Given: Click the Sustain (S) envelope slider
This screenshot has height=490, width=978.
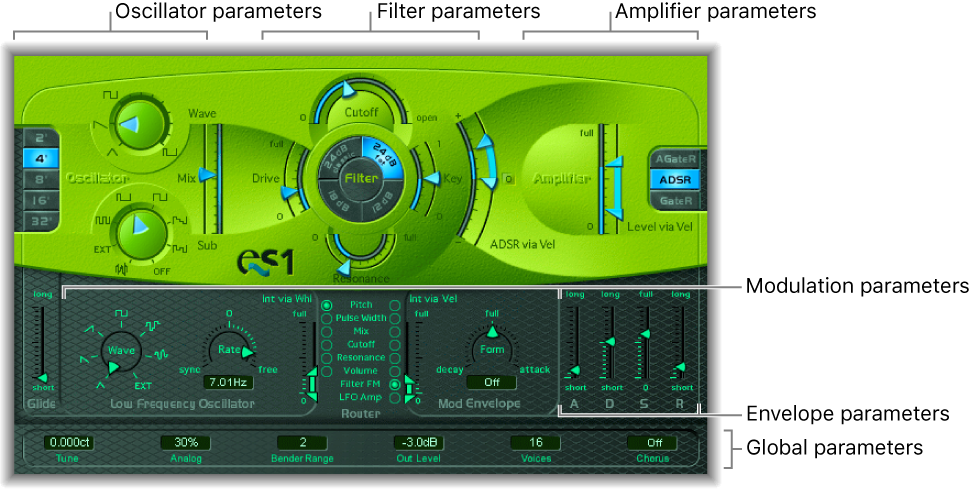Looking at the screenshot, I should tap(646, 334).
